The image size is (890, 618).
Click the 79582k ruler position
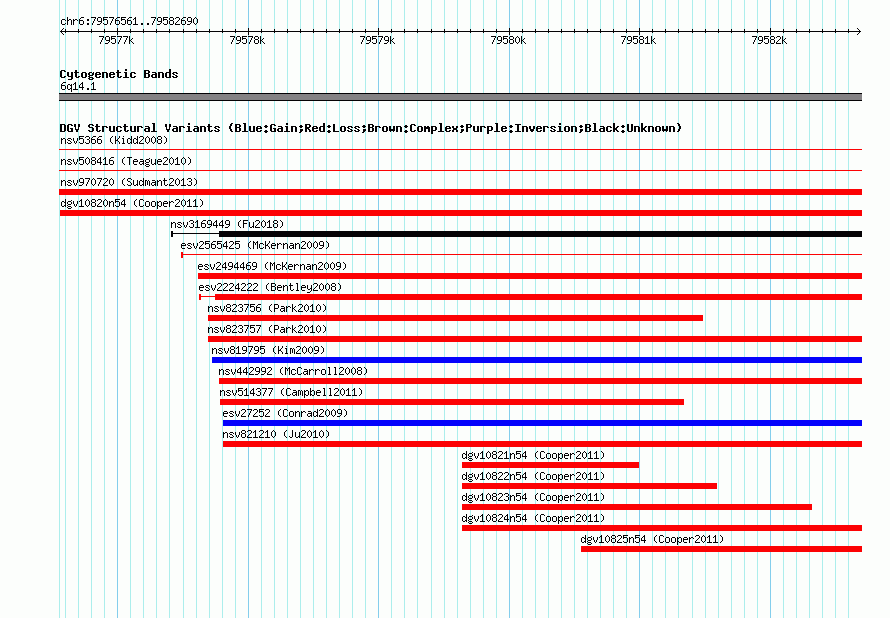coord(769,40)
